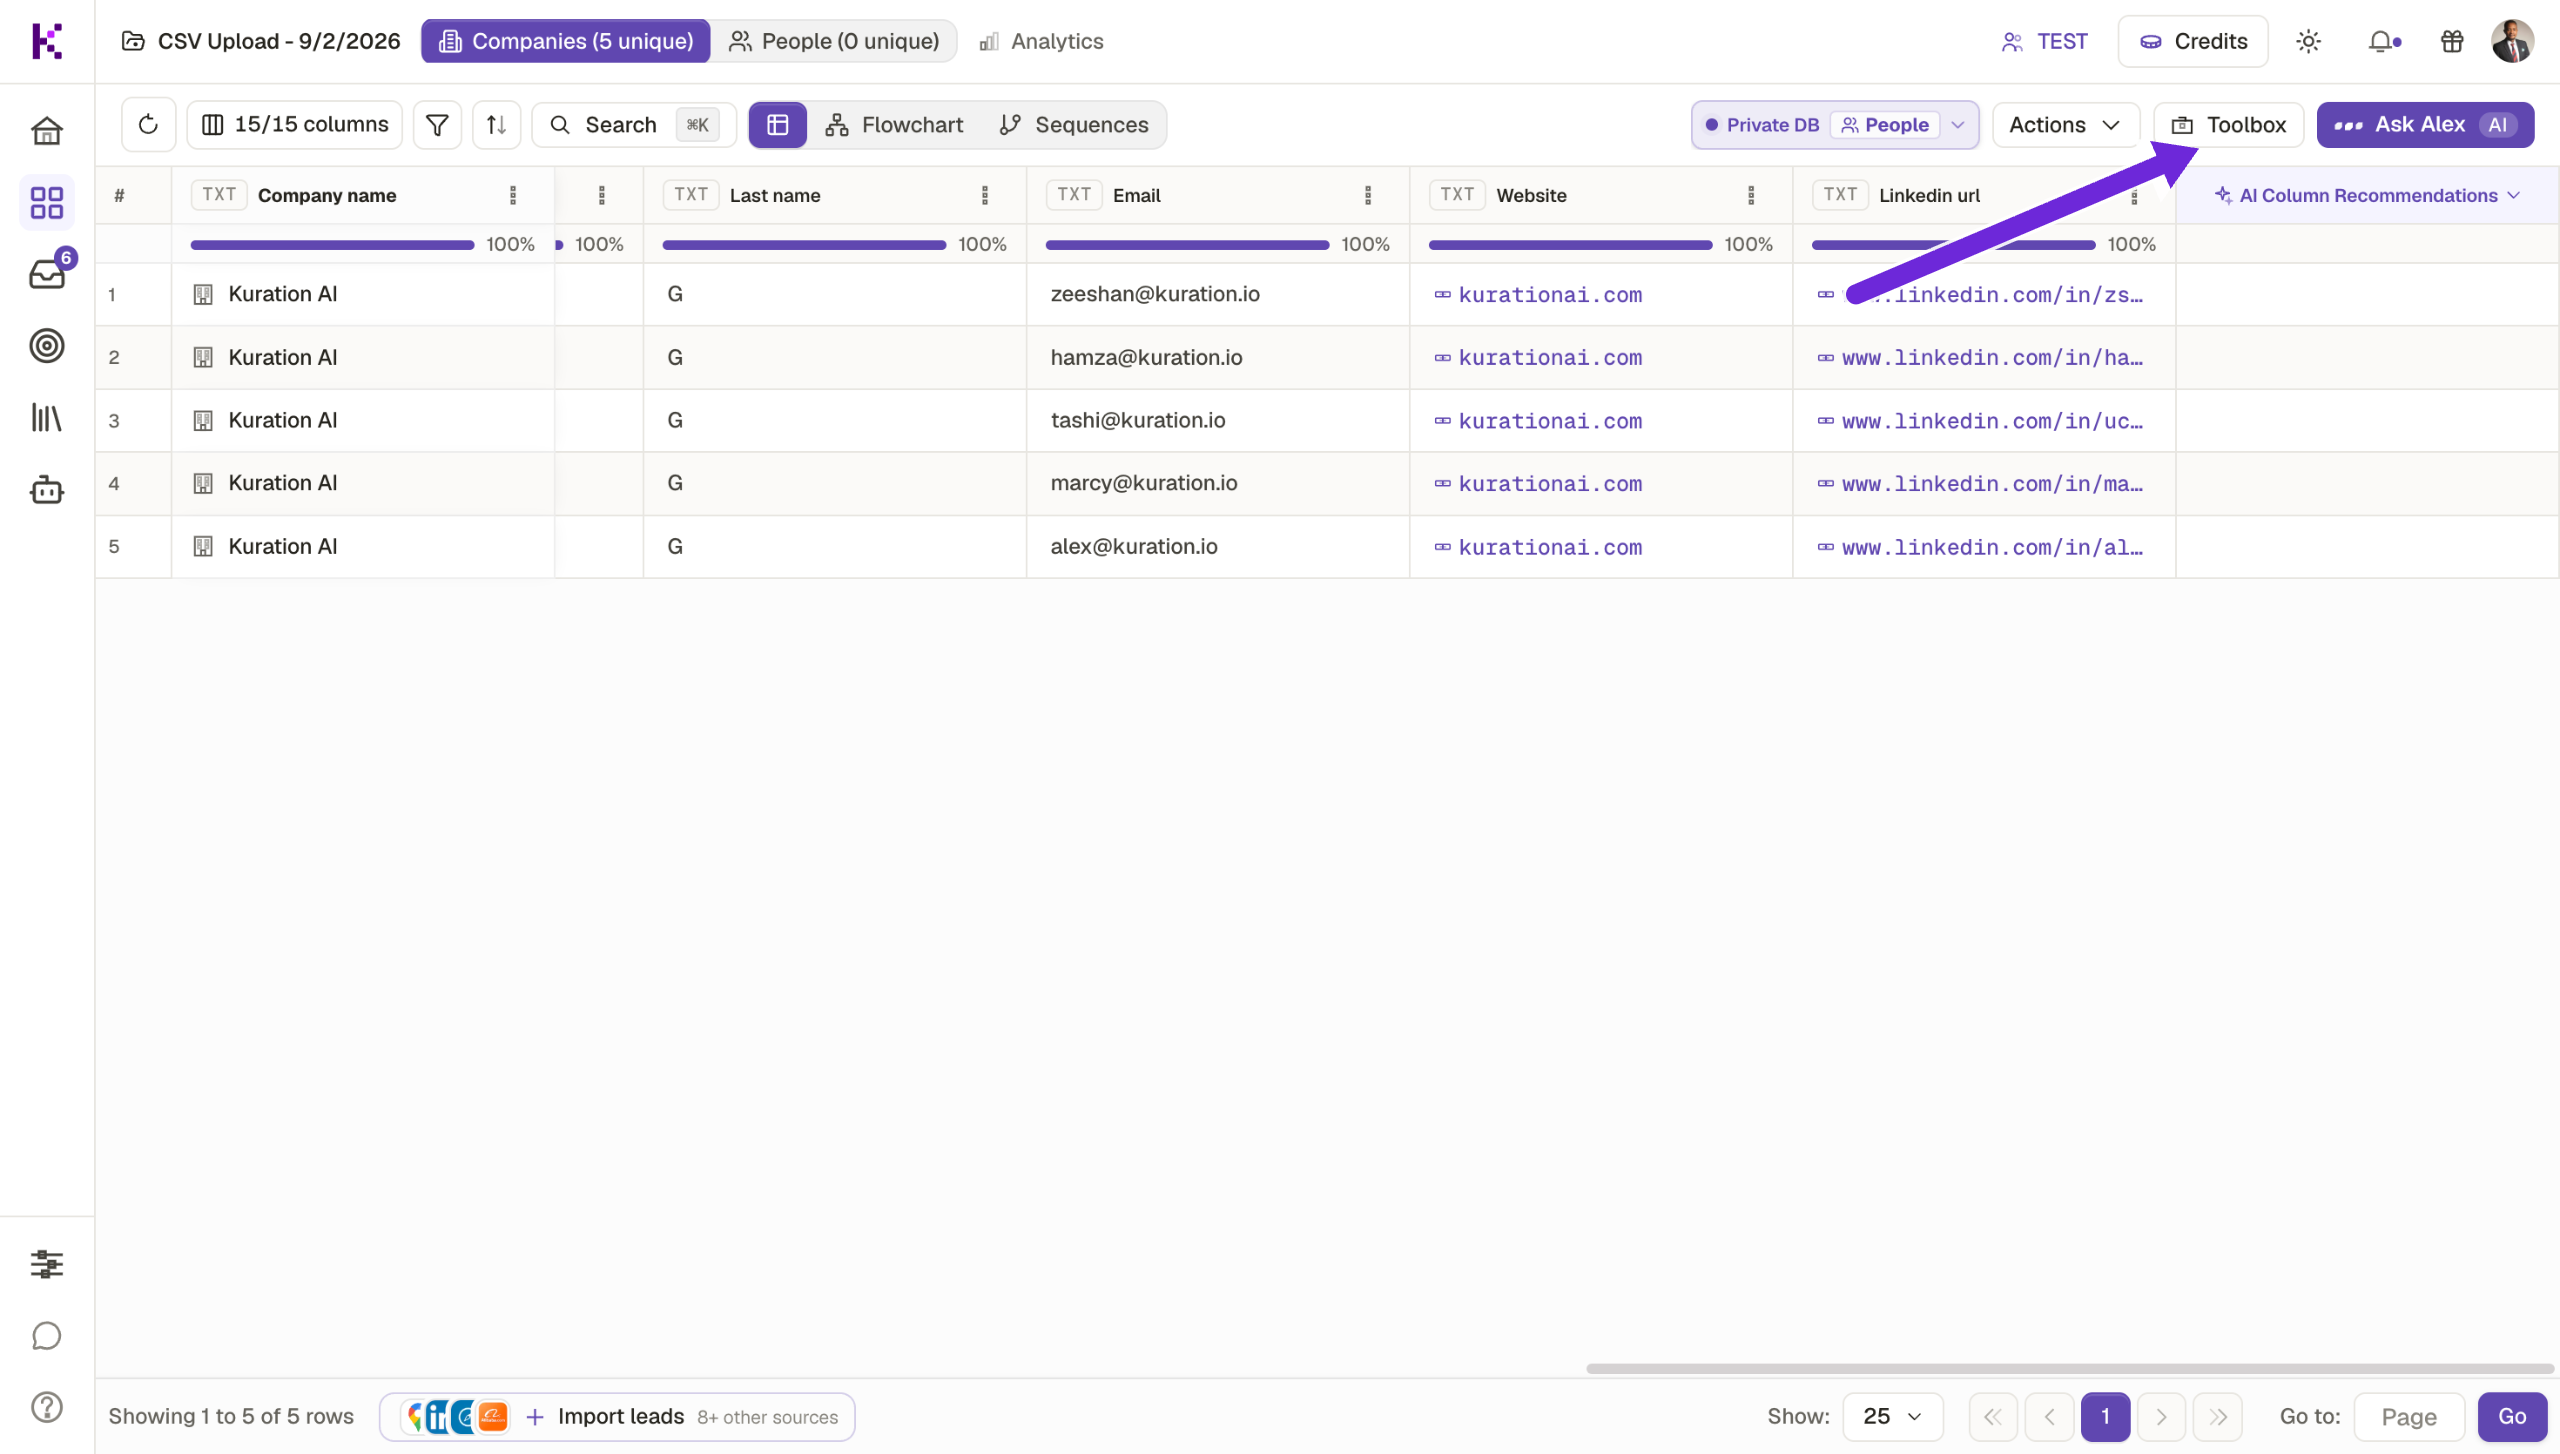Open Last name column options menu
The height and width of the screenshot is (1454, 2560).
985,195
